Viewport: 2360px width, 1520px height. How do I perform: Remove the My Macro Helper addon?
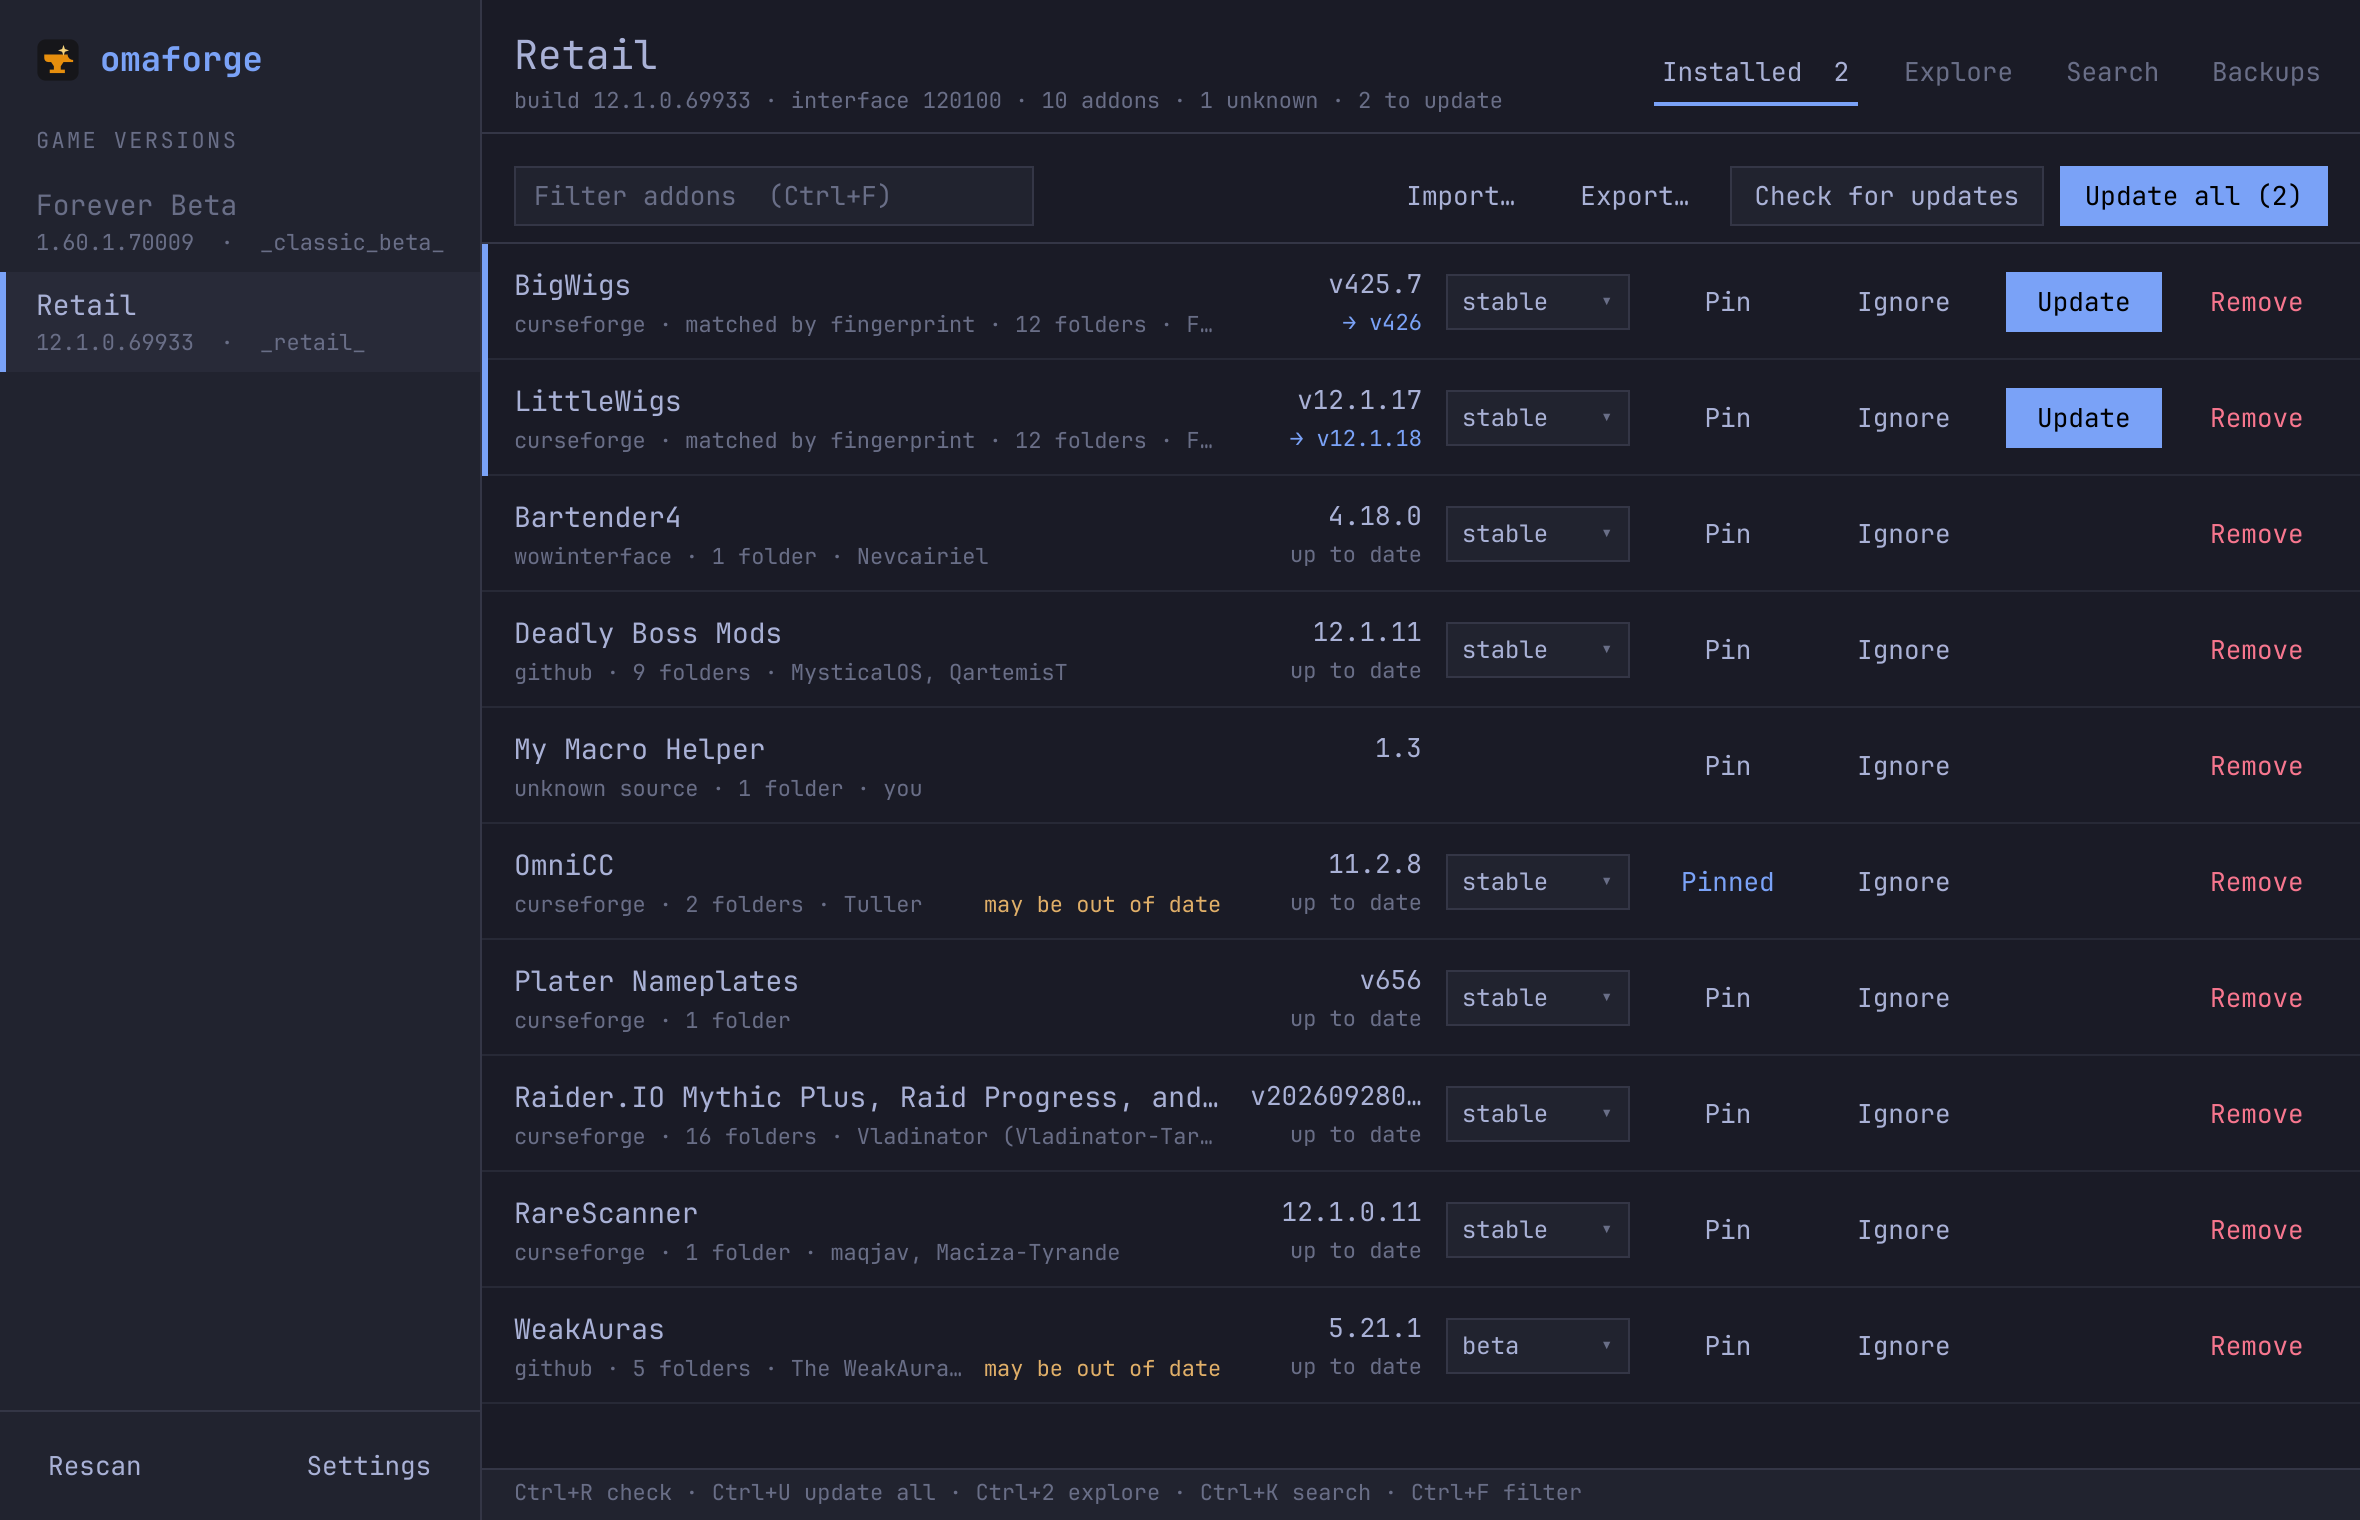2256,766
